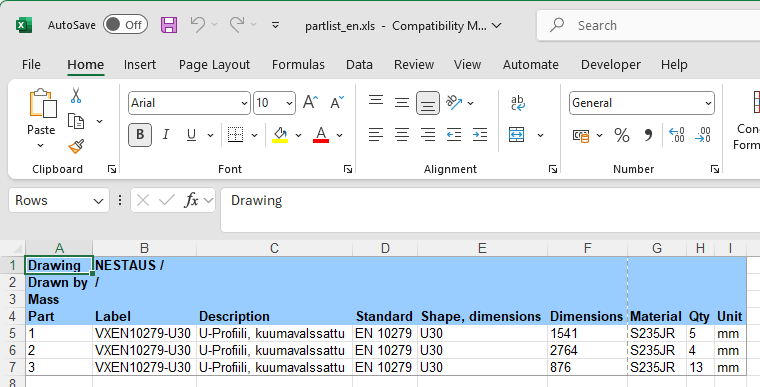760x387 pixels.
Task: Click the Redo arrow icon
Action: click(x=237, y=24)
